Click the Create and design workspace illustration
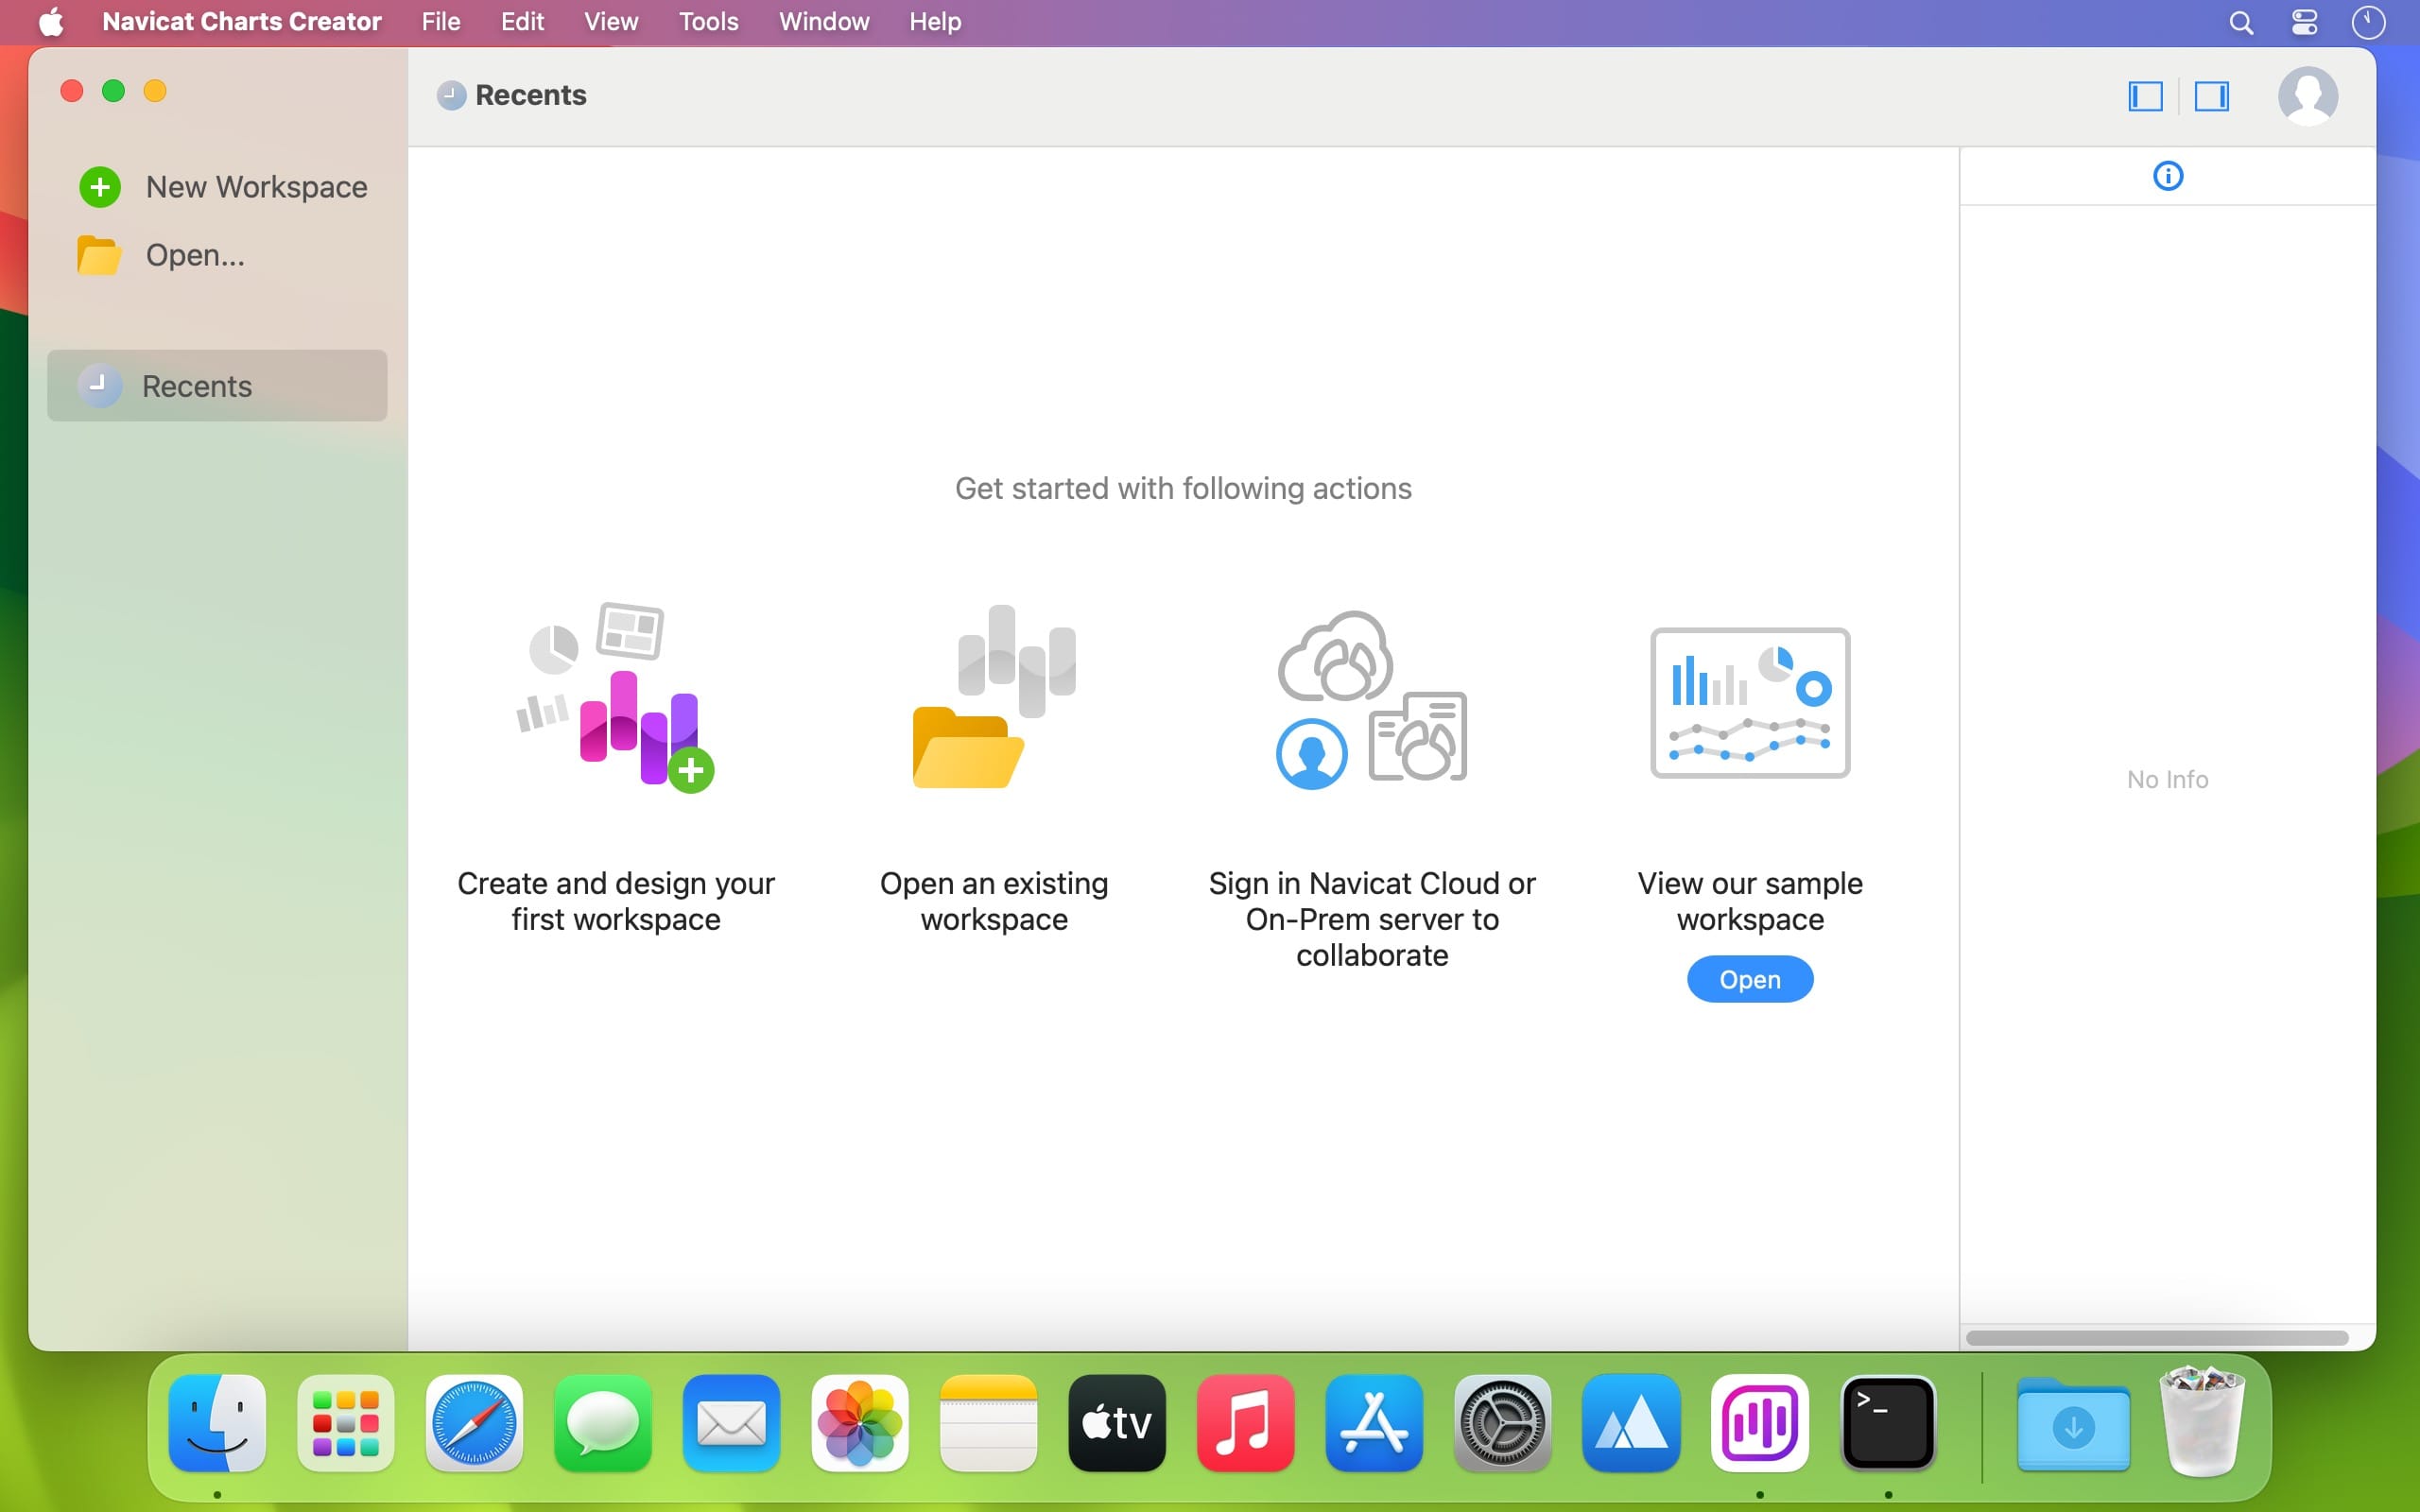The width and height of the screenshot is (2420, 1512). pos(616,698)
